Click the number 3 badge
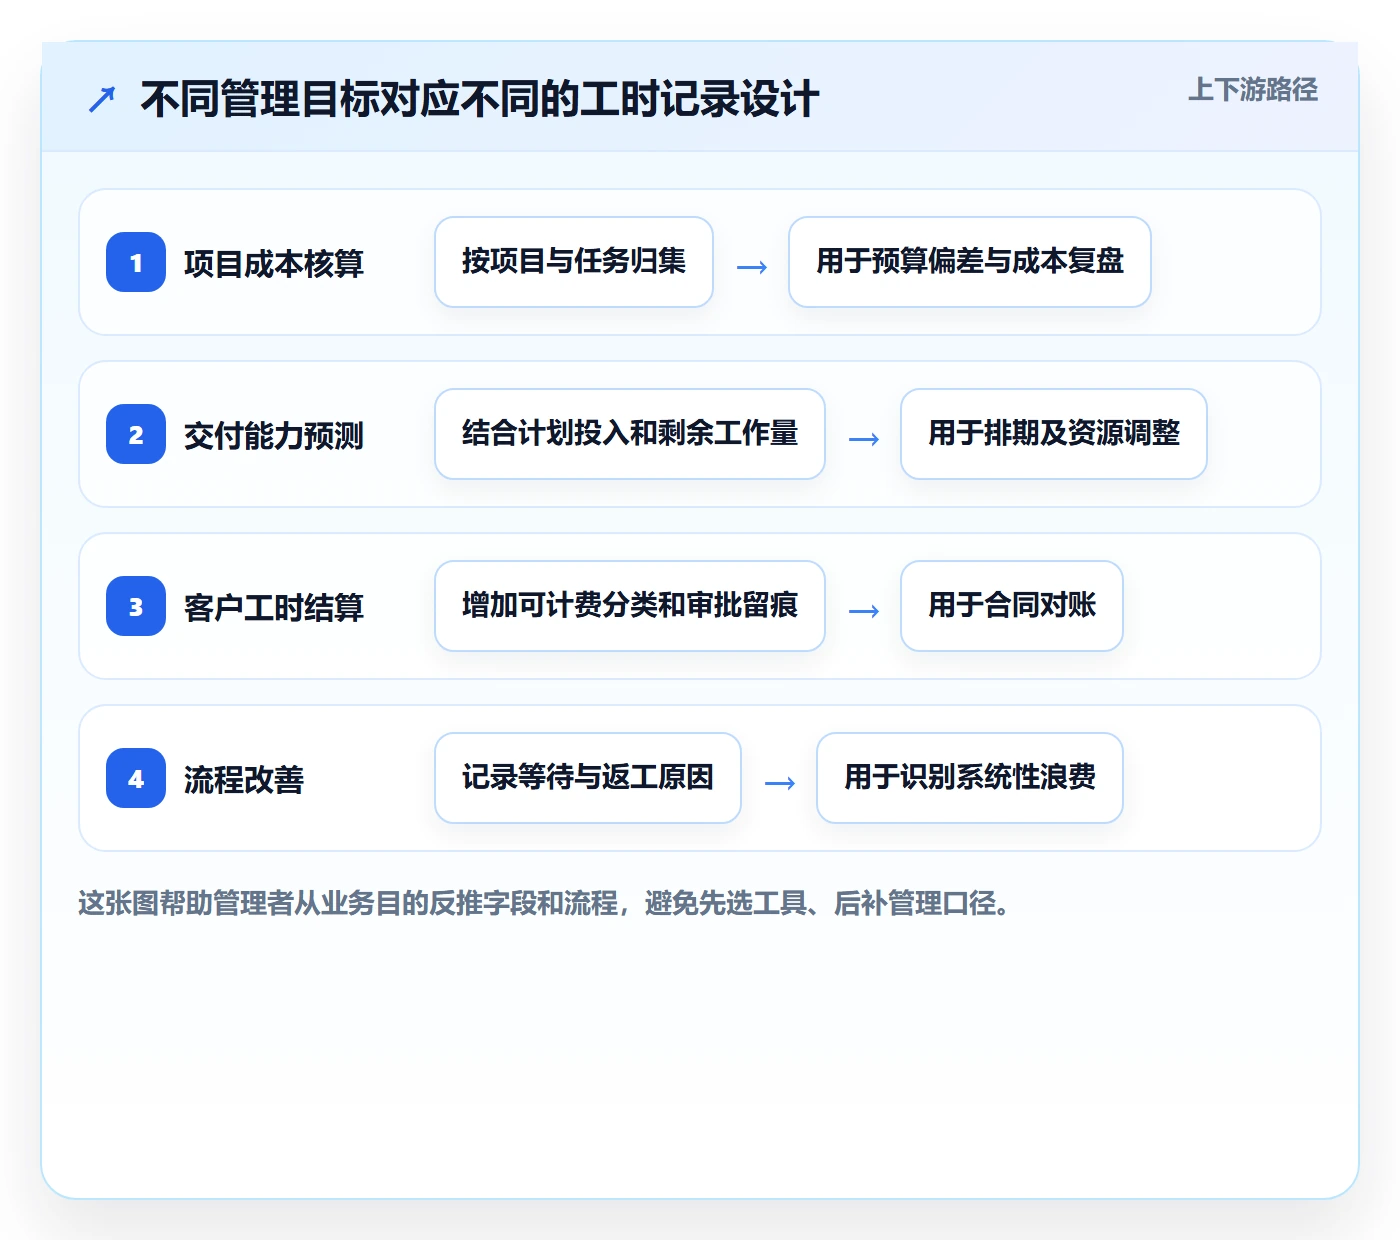The height and width of the screenshot is (1240, 1400). tap(136, 606)
